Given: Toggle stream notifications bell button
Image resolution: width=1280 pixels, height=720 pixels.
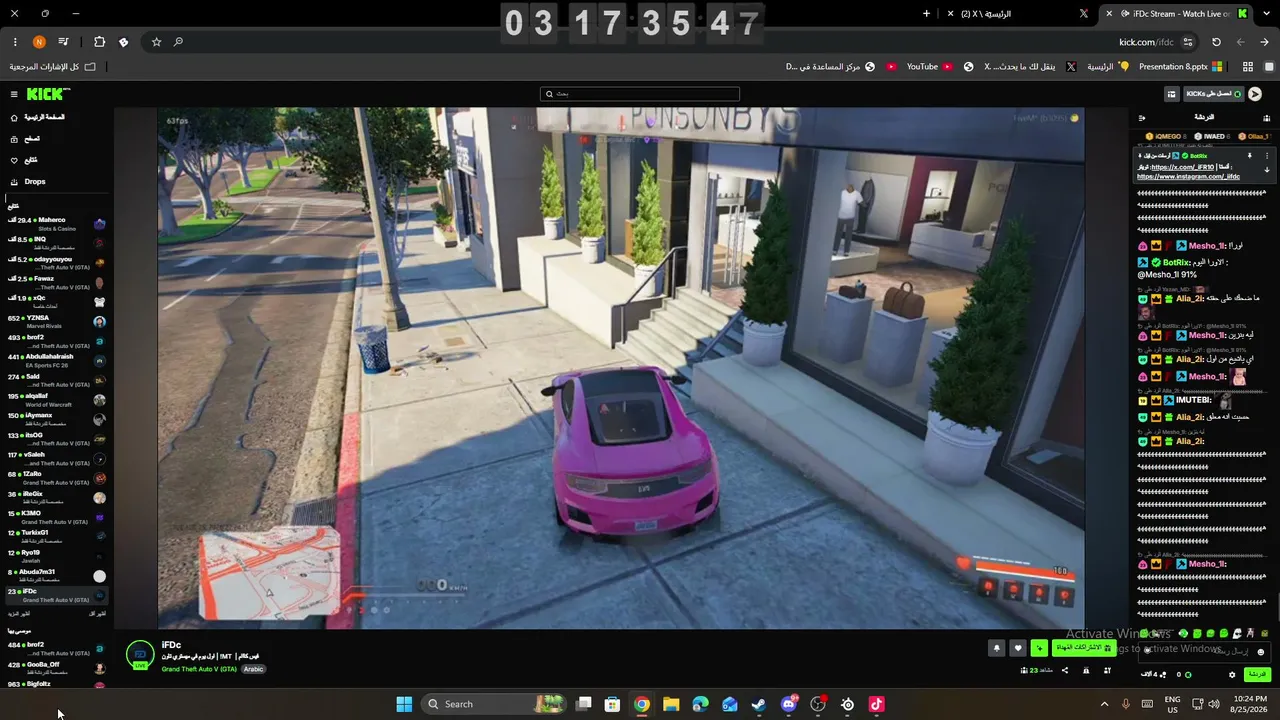Looking at the screenshot, I should (996, 648).
